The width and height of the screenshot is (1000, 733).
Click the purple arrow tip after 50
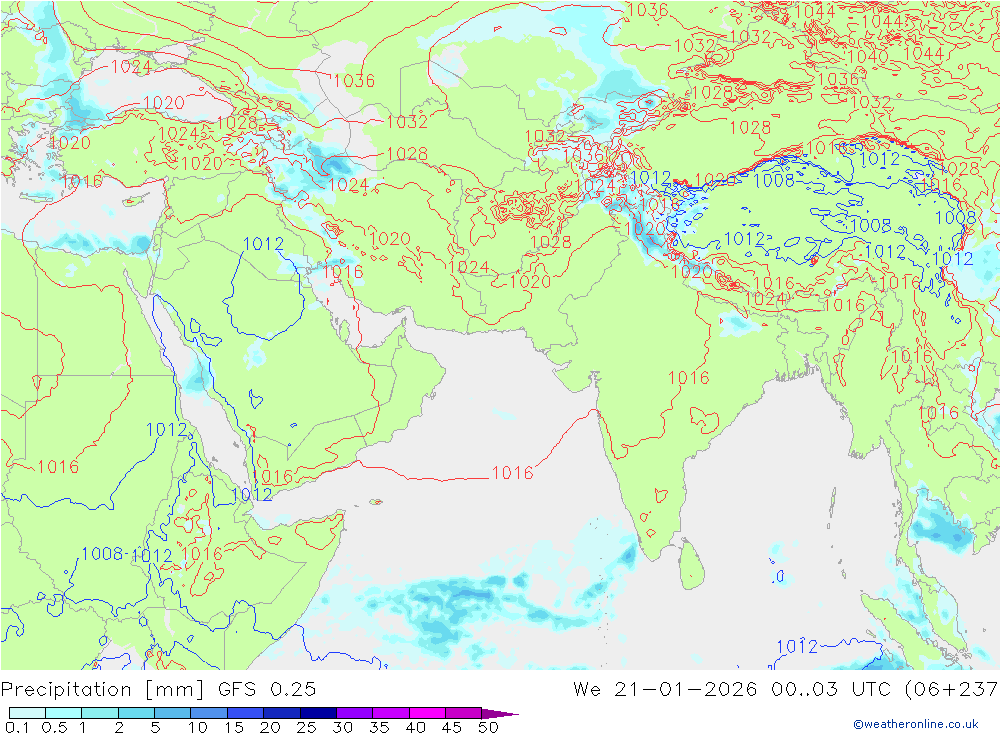pos(500,713)
